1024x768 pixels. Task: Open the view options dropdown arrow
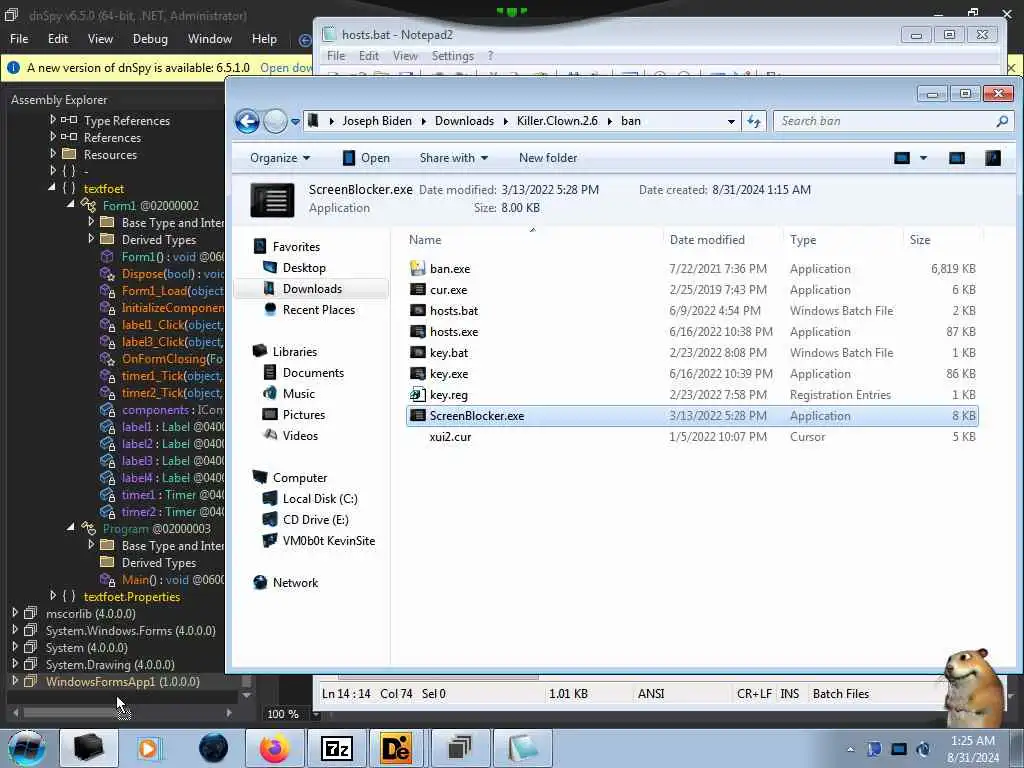[923, 158]
